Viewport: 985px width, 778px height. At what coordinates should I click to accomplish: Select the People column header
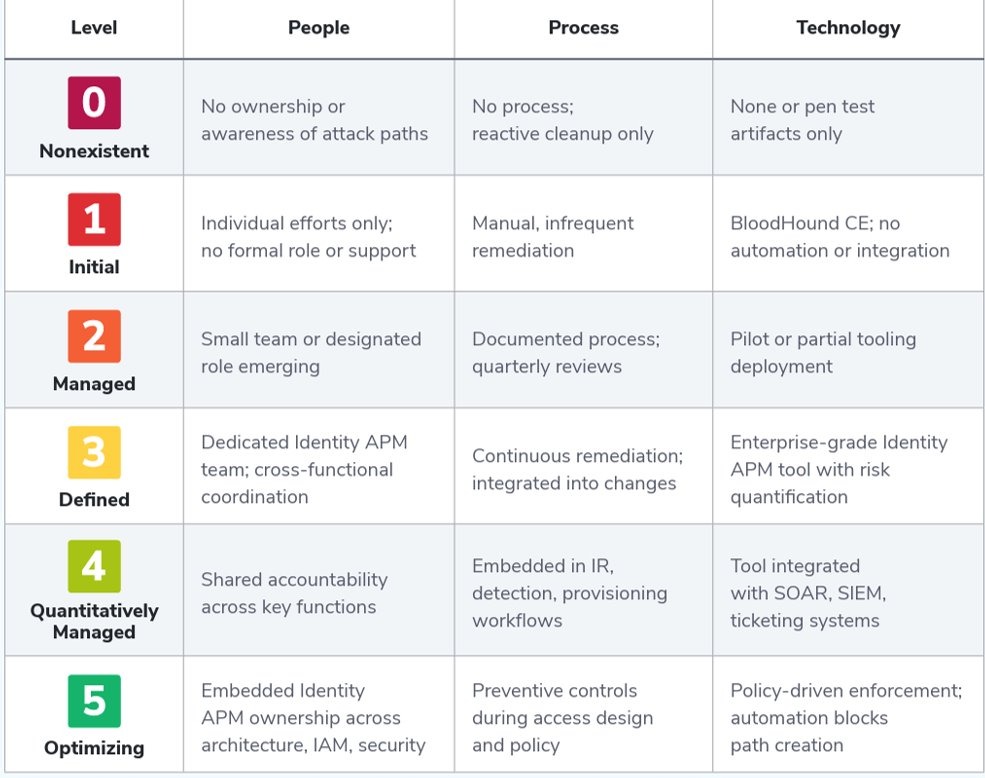[319, 28]
